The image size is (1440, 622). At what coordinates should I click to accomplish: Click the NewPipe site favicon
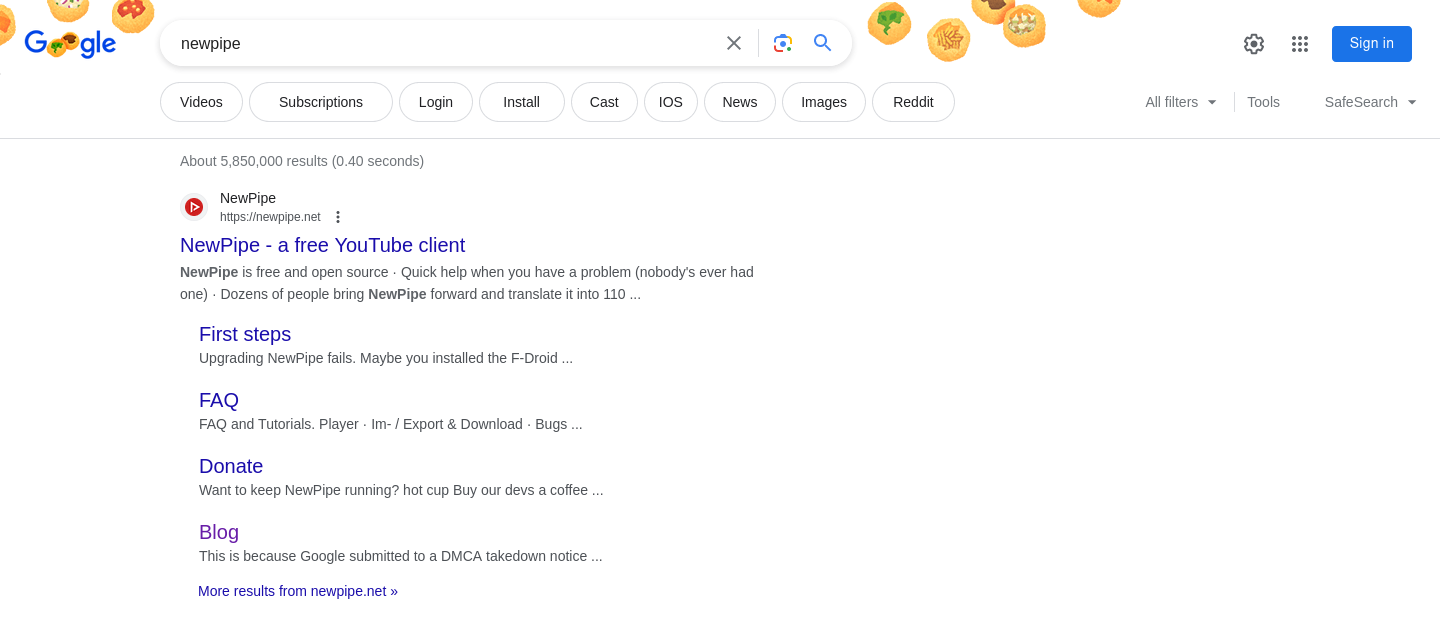(194, 207)
